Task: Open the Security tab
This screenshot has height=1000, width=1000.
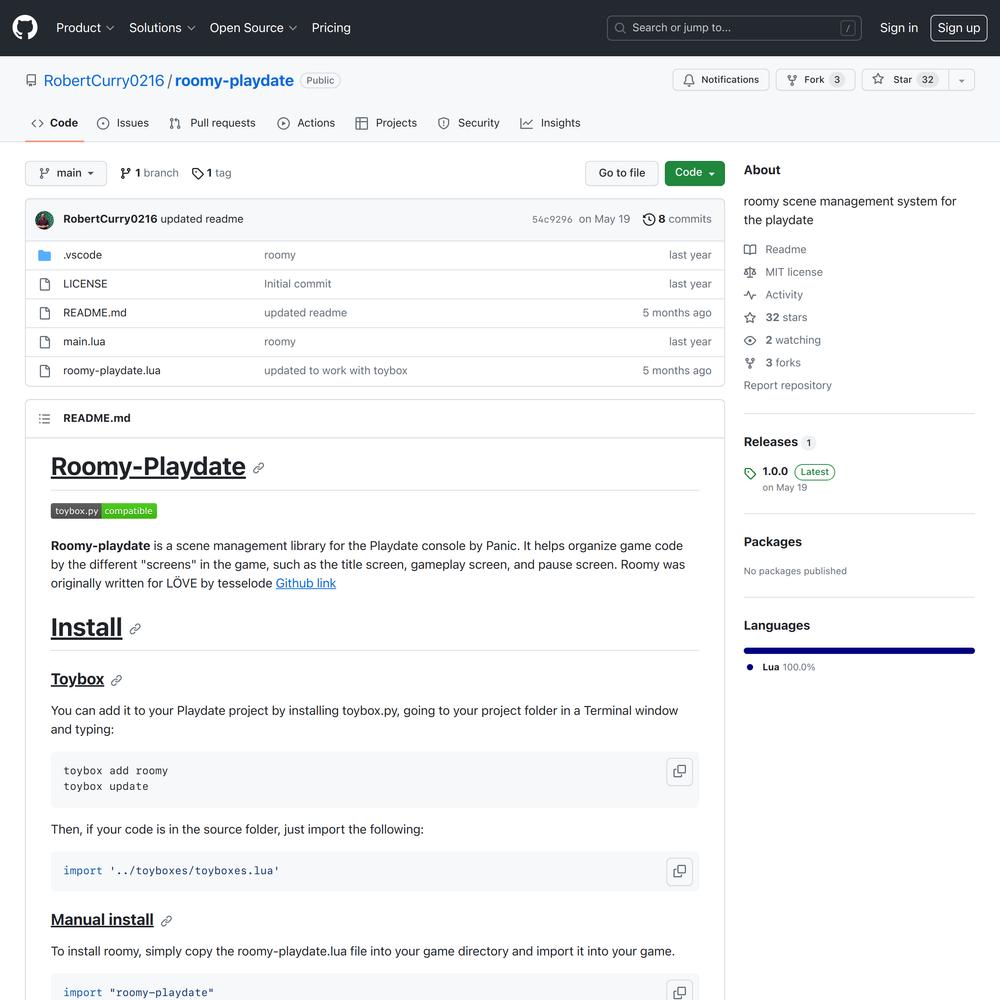Action: [x=469, y=123]
